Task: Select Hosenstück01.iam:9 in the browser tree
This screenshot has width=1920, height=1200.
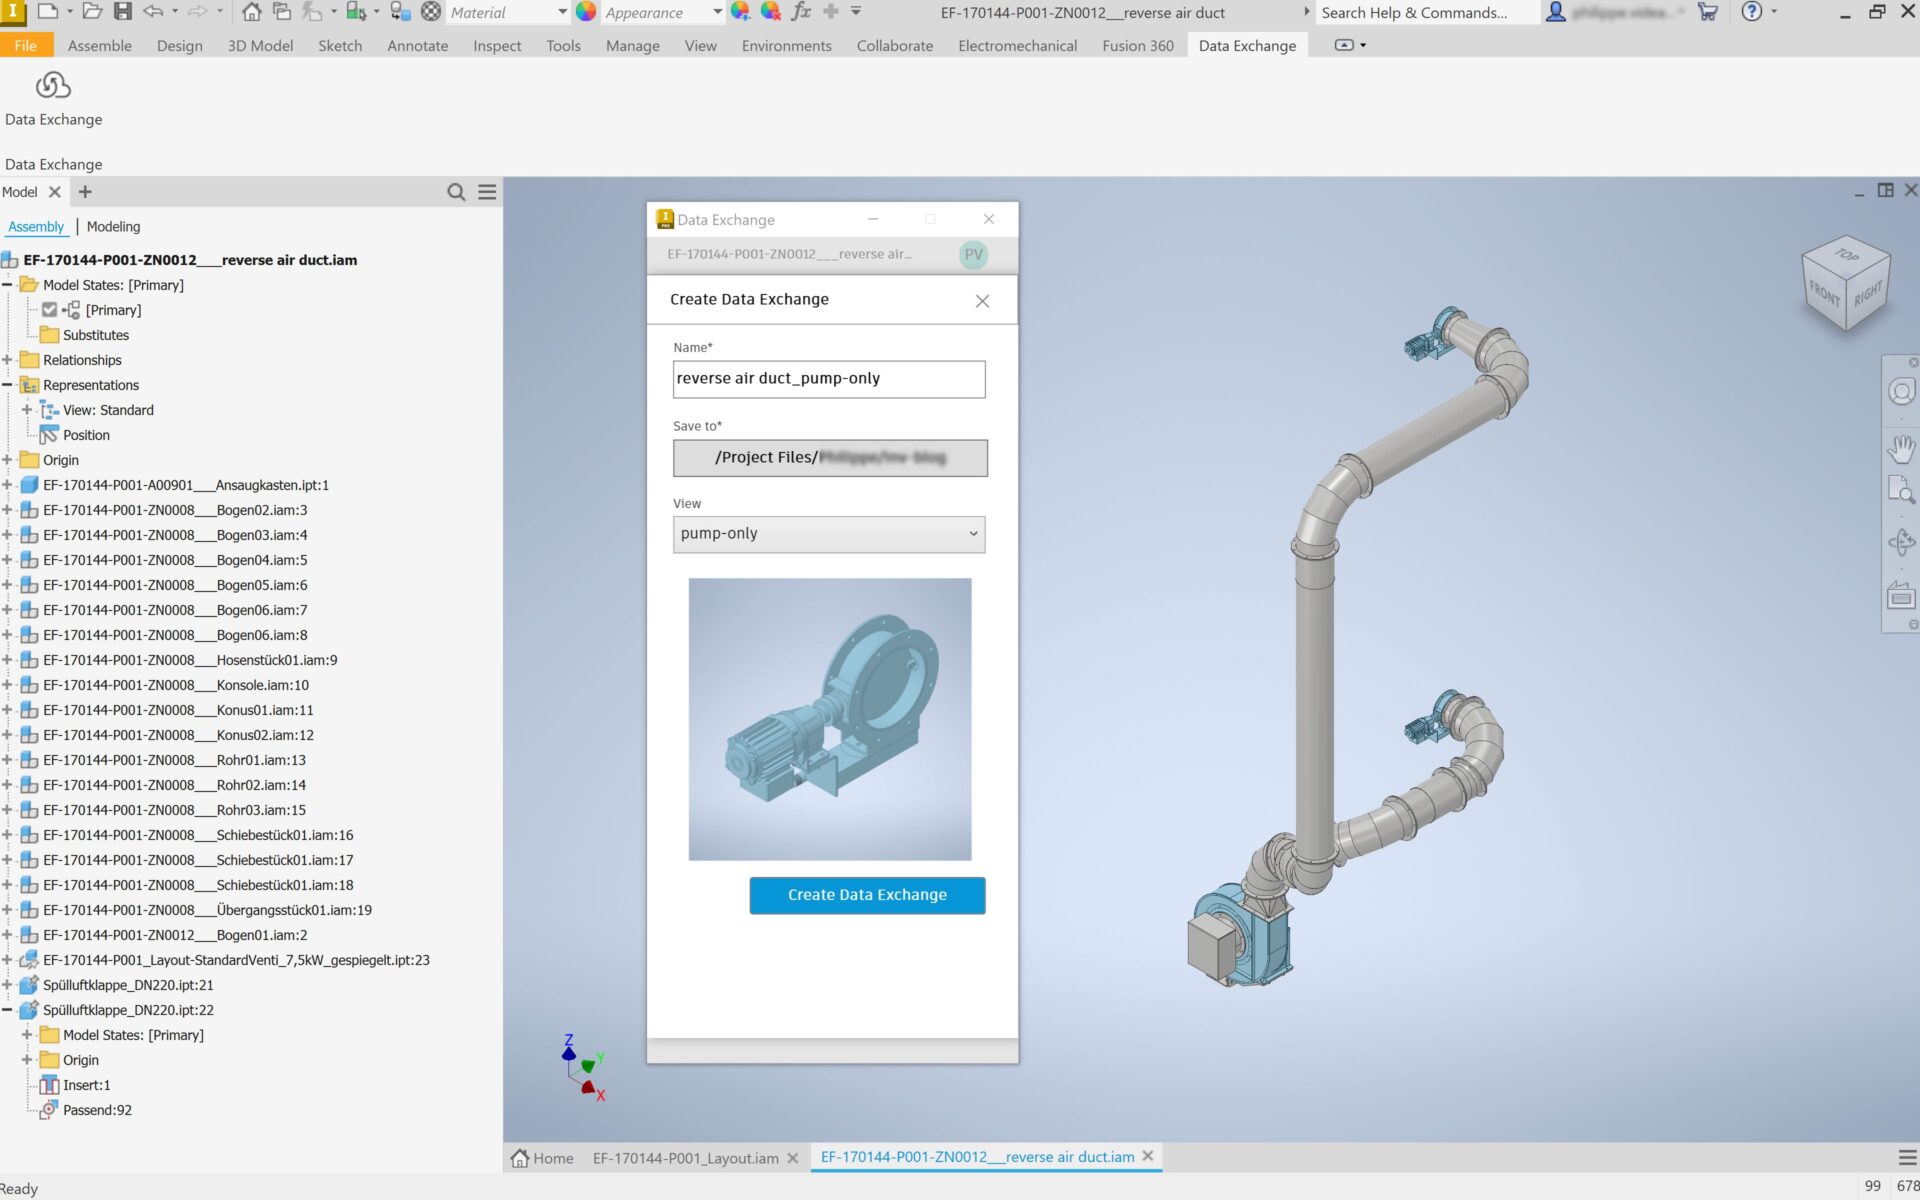Action: (x=190, y=660)
